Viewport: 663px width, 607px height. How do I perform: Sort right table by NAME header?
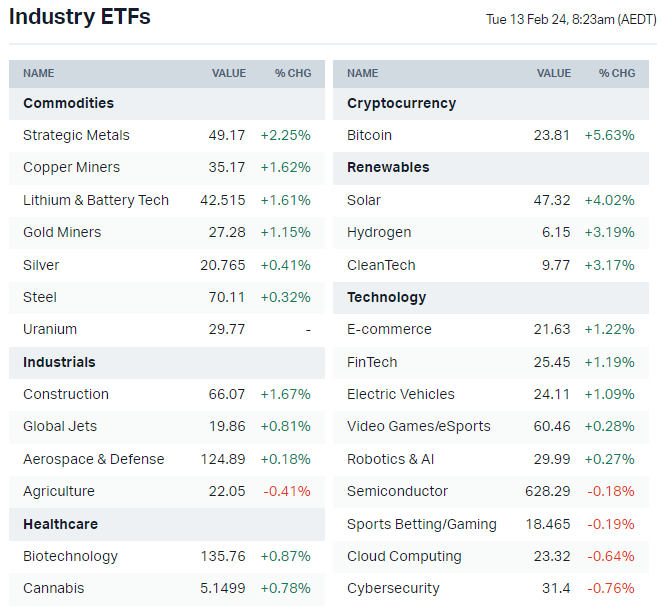[x=362, y=73]
